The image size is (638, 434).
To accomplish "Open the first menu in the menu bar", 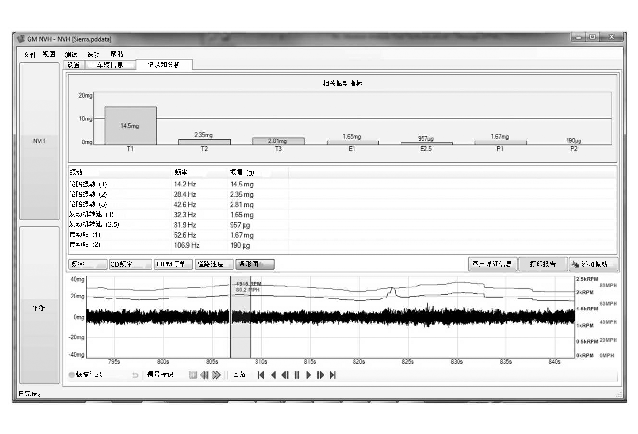I will (29, 53).
